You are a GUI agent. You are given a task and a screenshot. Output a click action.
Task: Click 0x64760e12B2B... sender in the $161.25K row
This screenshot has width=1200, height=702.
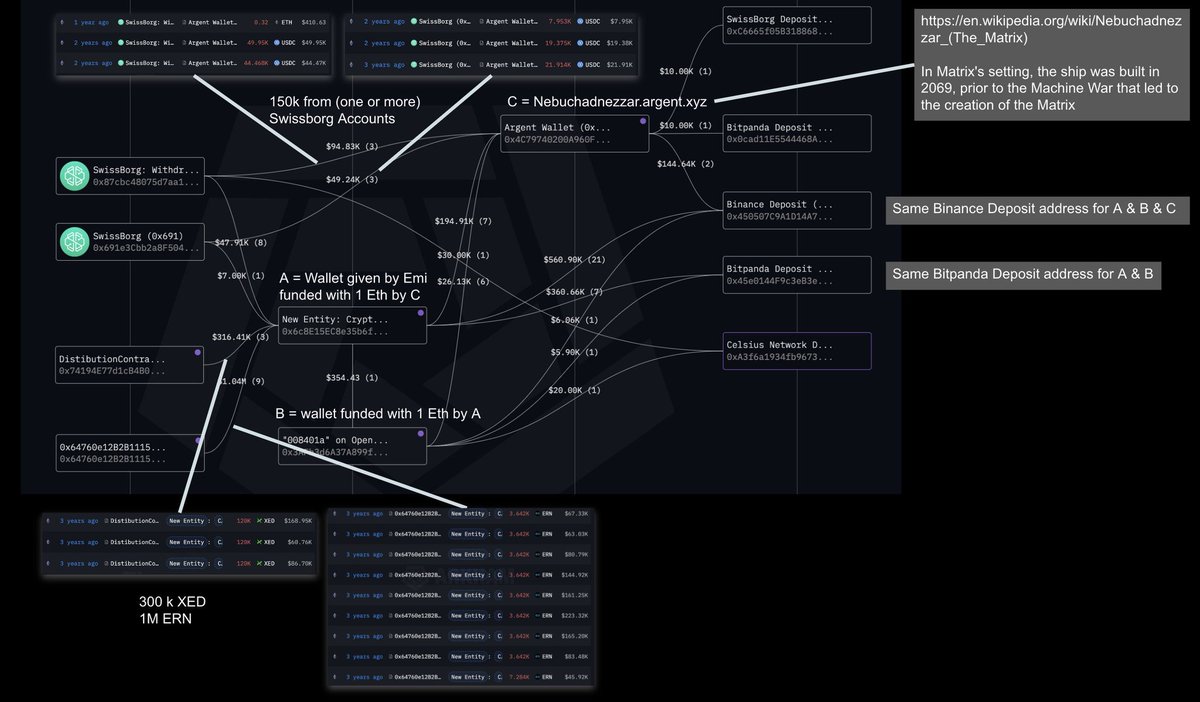(x=418, y=595)
